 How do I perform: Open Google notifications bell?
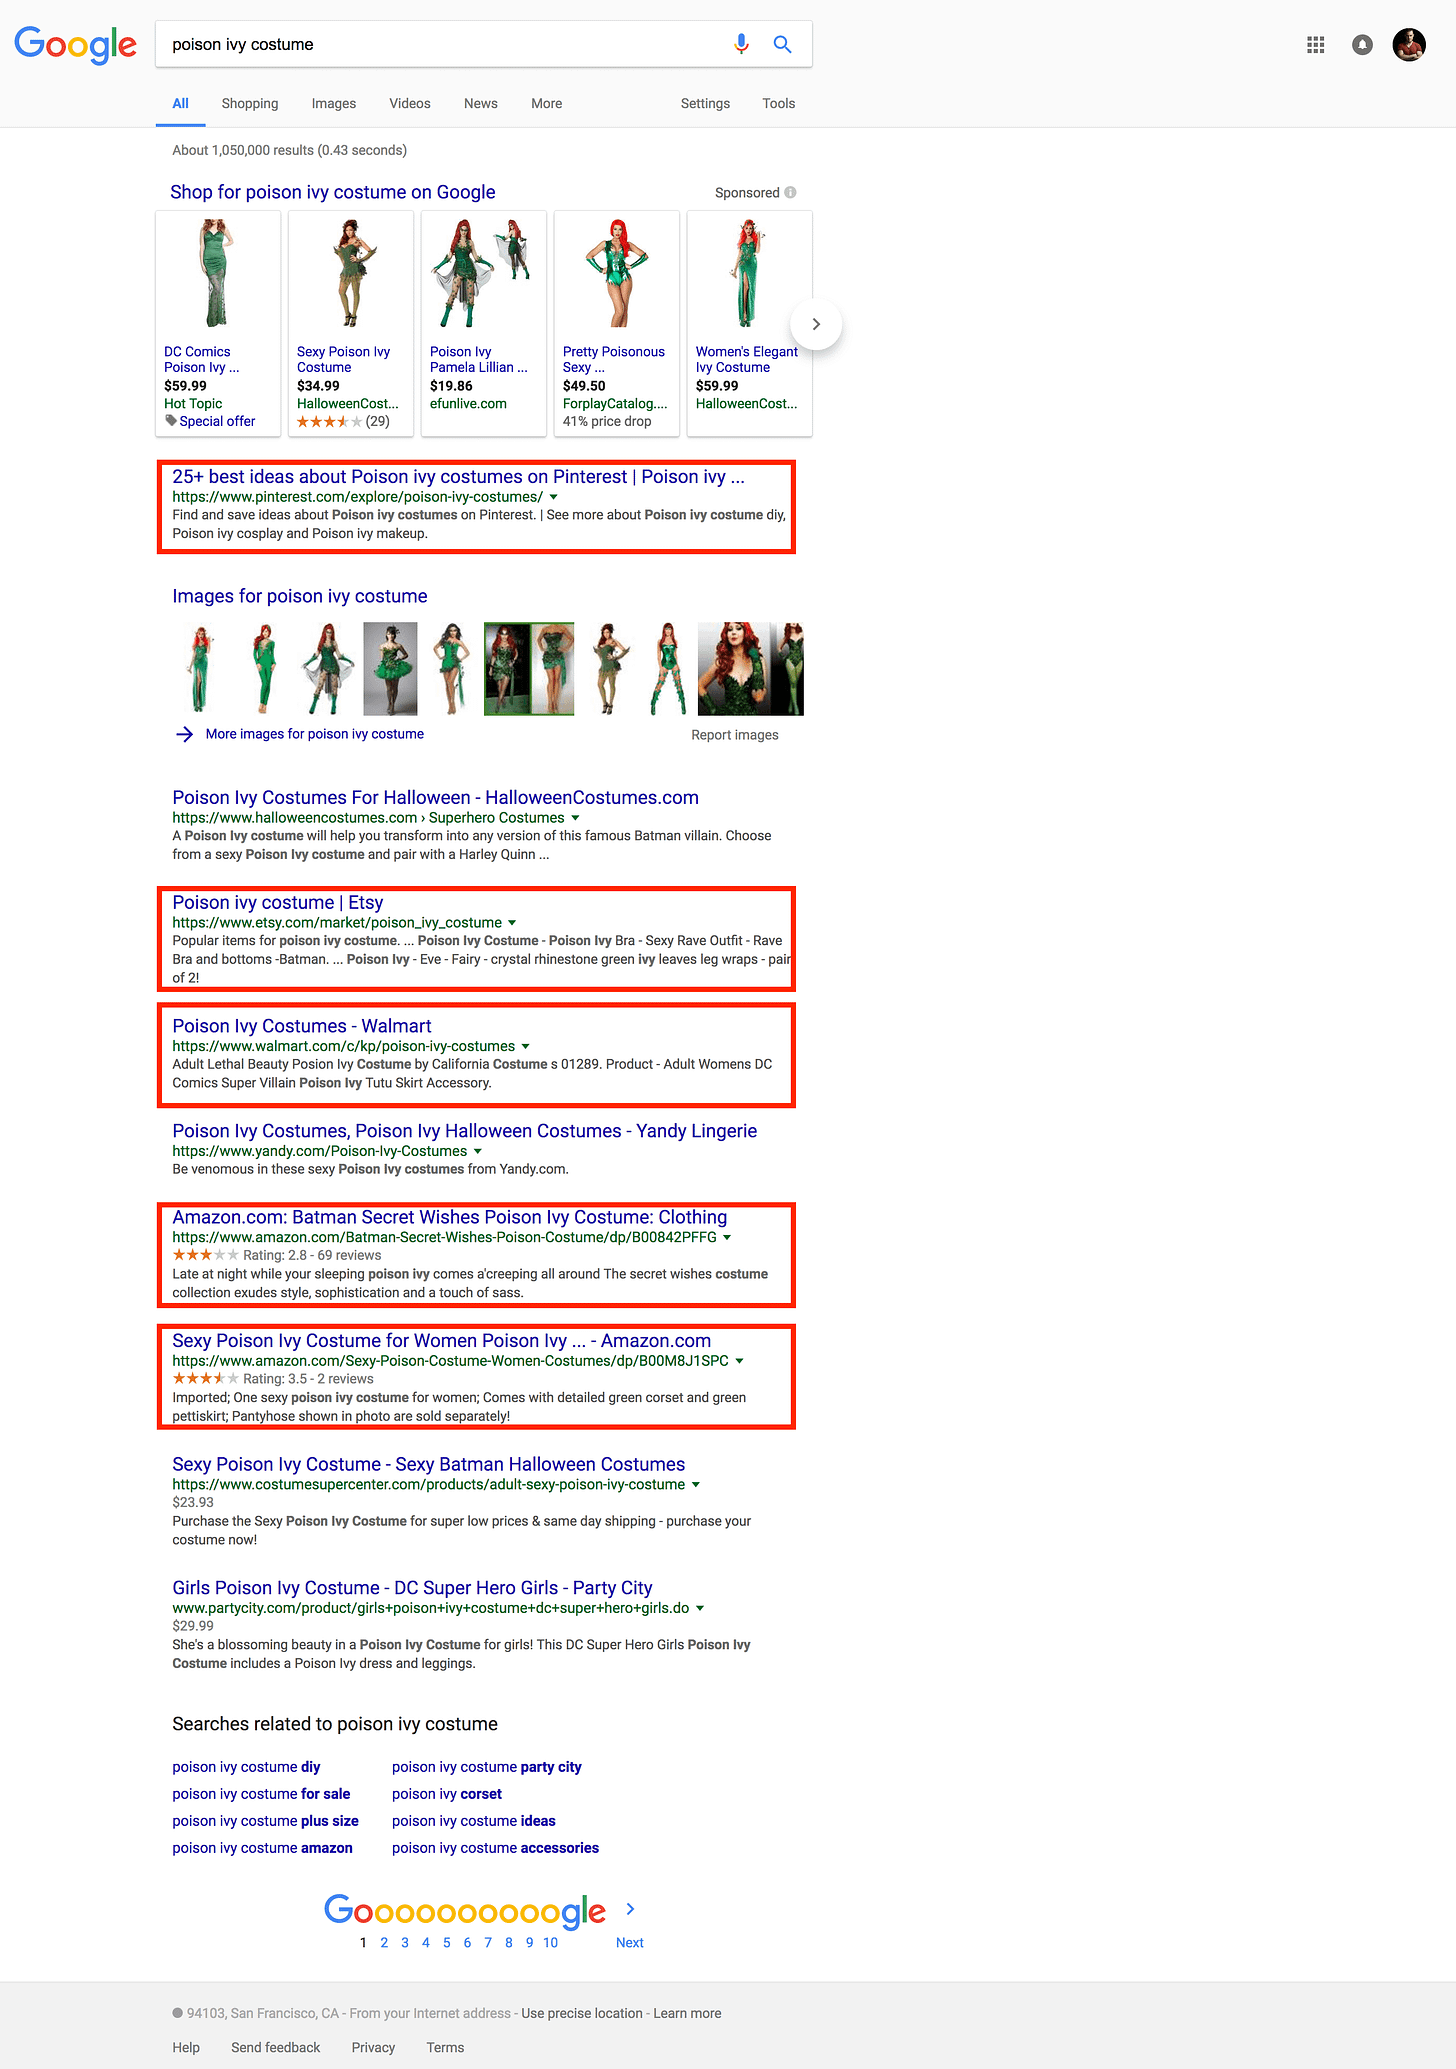point(1362,44)
